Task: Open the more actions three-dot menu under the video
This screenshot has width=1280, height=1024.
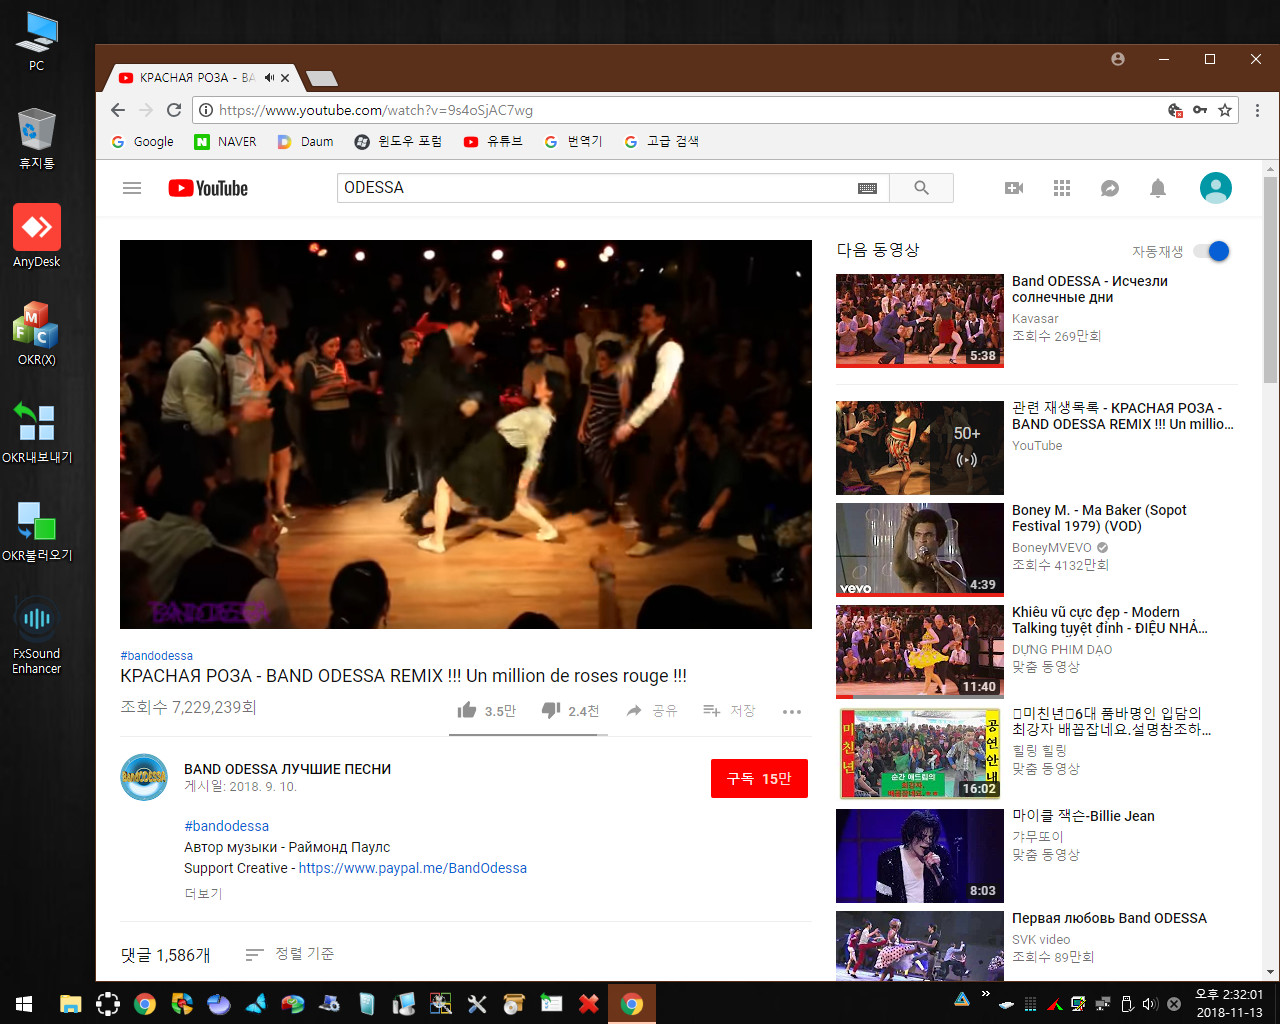Action: click(792, 712)
